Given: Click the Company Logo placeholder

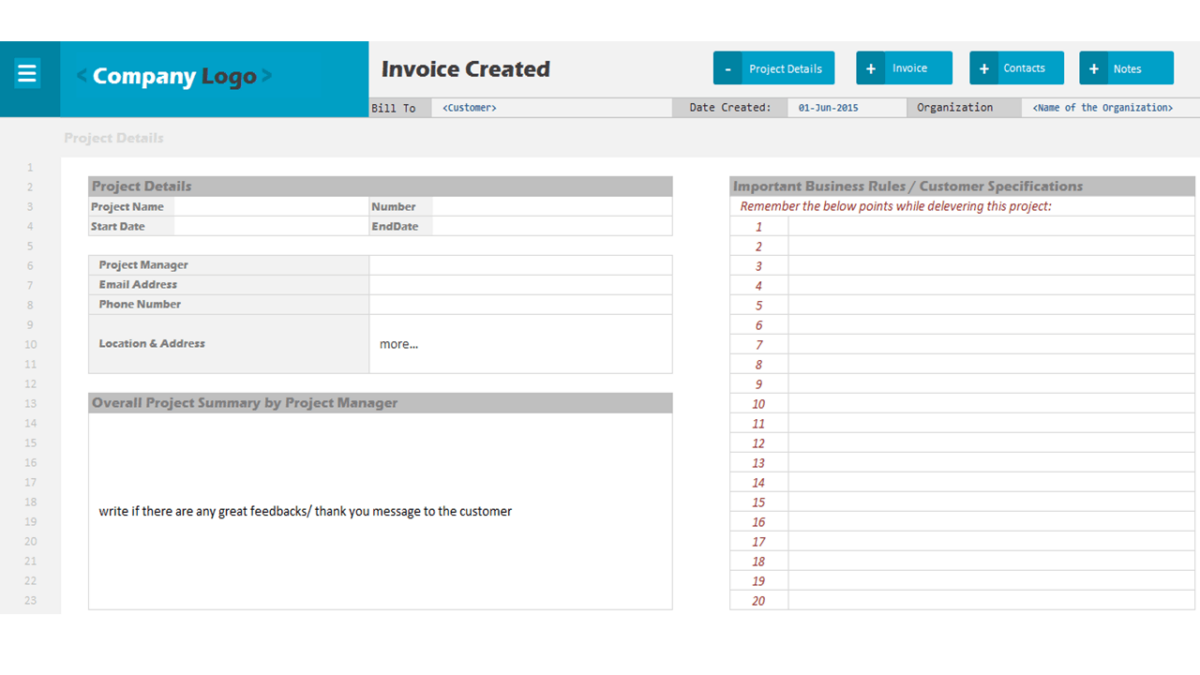Looking at the screenshot, I should pos(172,75).
